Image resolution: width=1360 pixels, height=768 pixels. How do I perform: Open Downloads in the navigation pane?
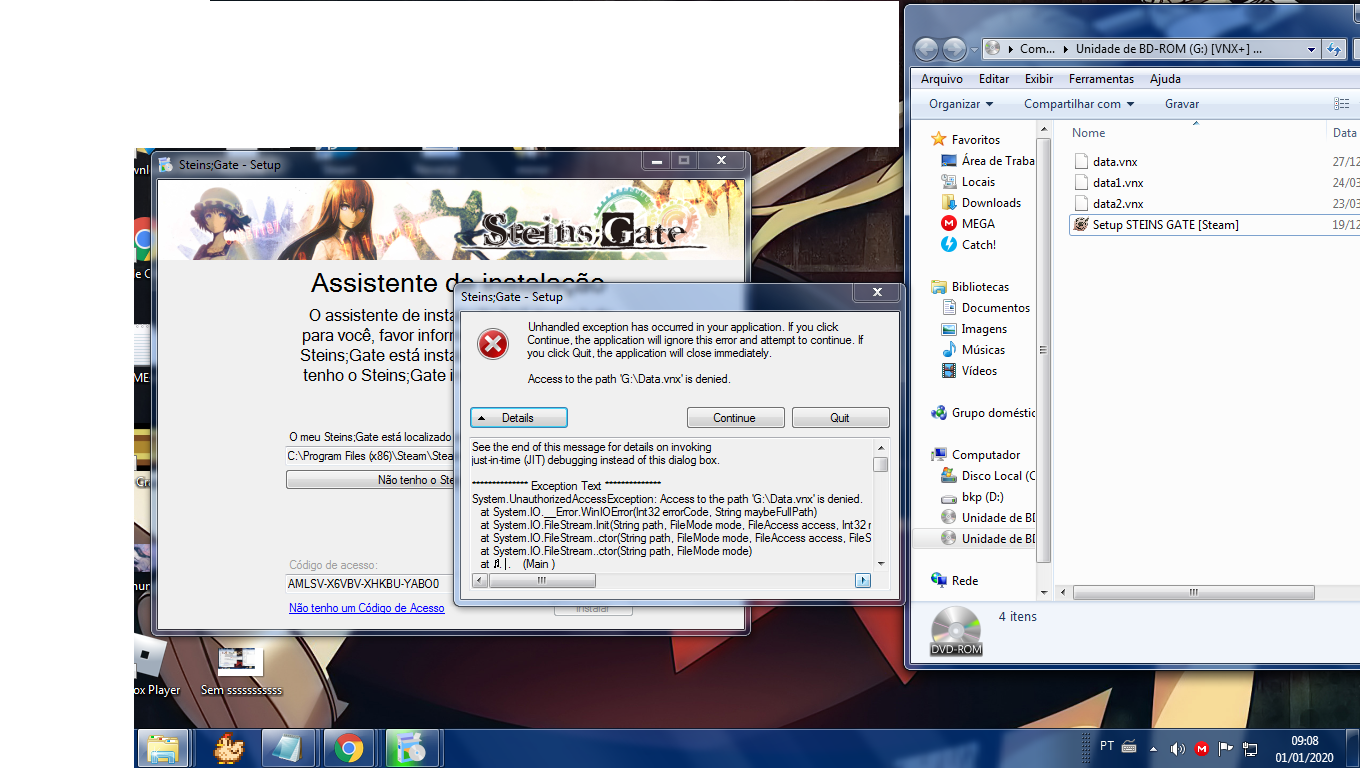click(981, 203)
